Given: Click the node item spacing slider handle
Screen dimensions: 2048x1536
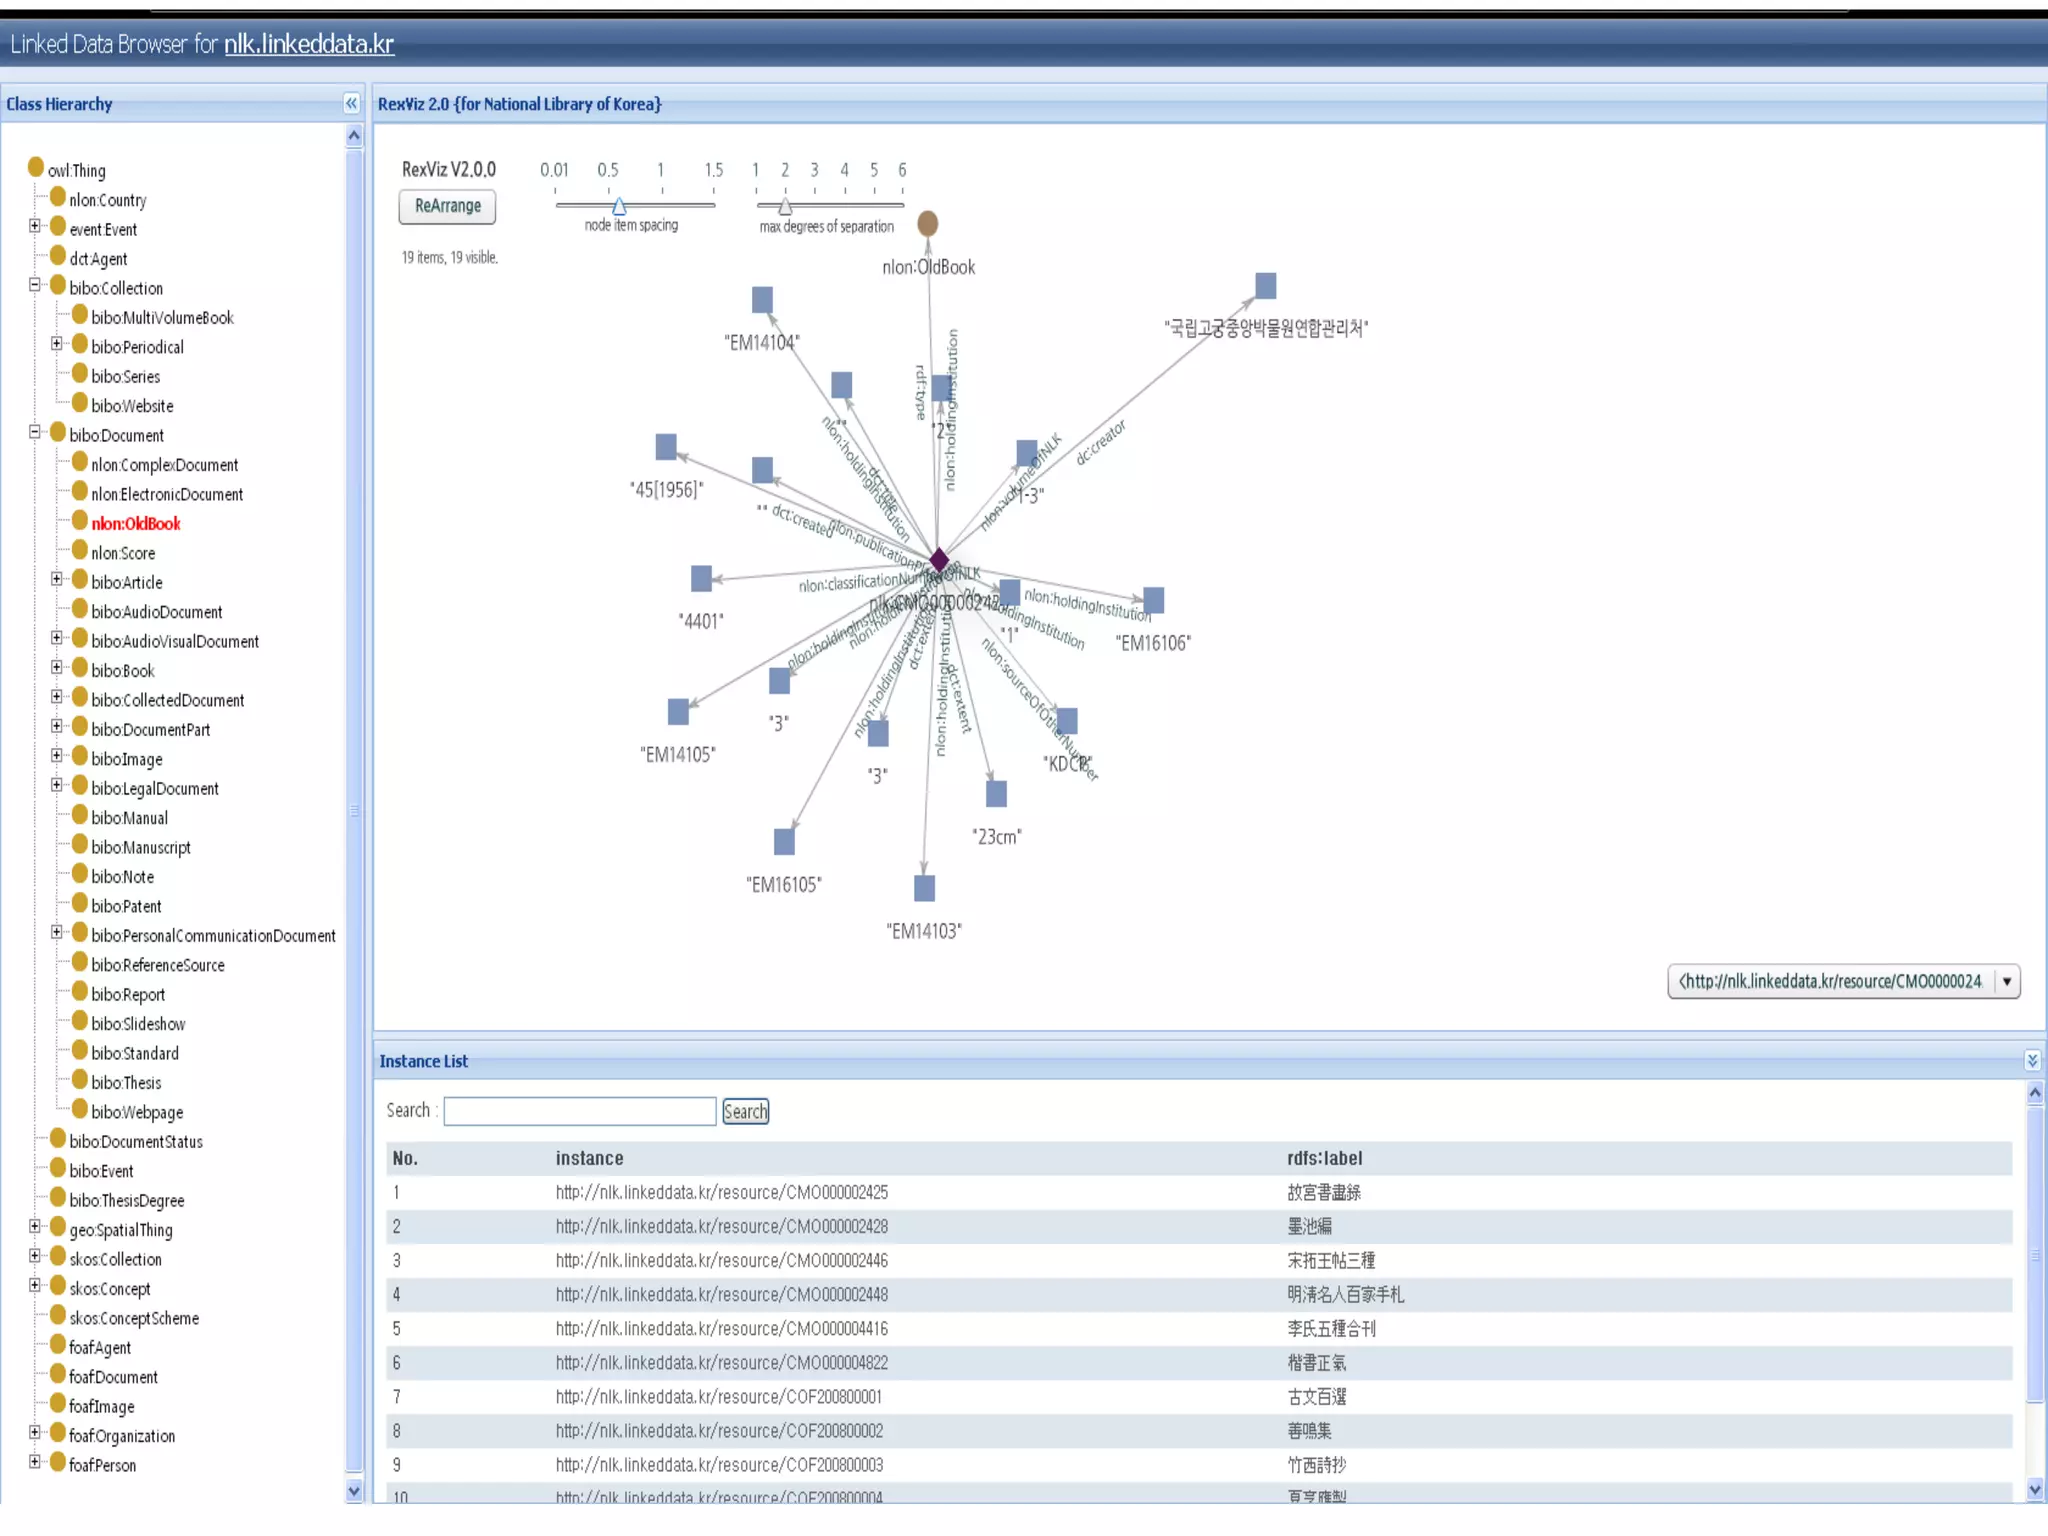Looking at the screenshot, I should [x=619, y=206].
